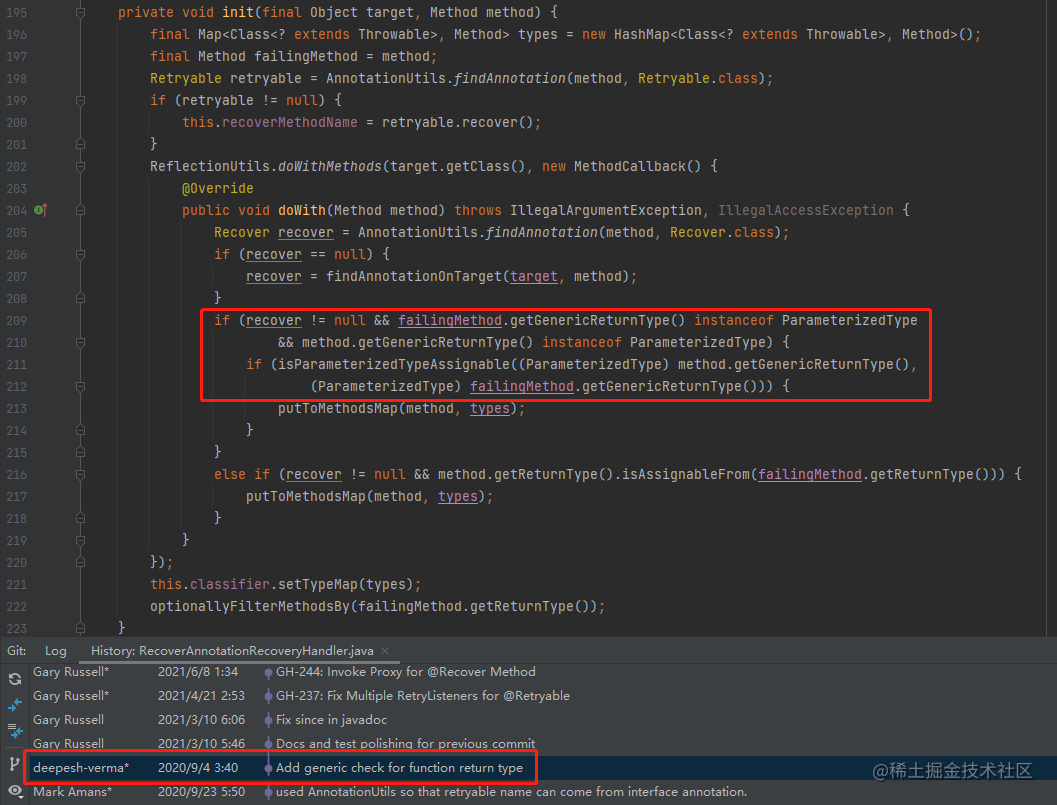Select the used AnnotationUtils commit by Mark Amans
This screenshot has height=805, width=1057.
pyautogui.click(x=511, y=792)
